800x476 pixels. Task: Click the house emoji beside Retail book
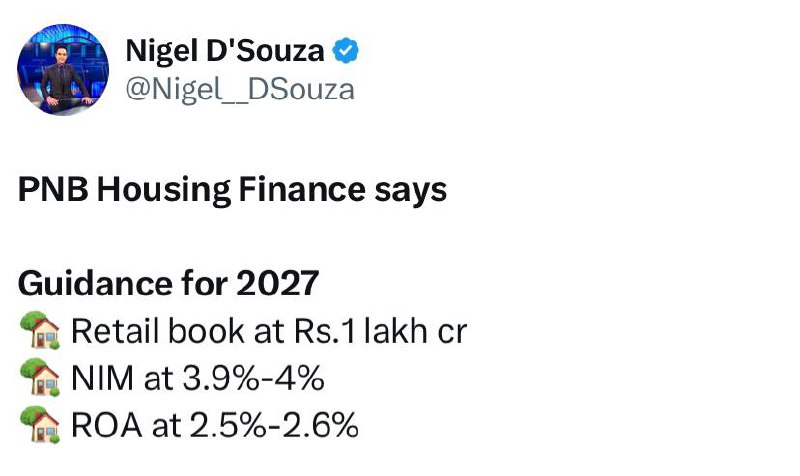[40, 331]
